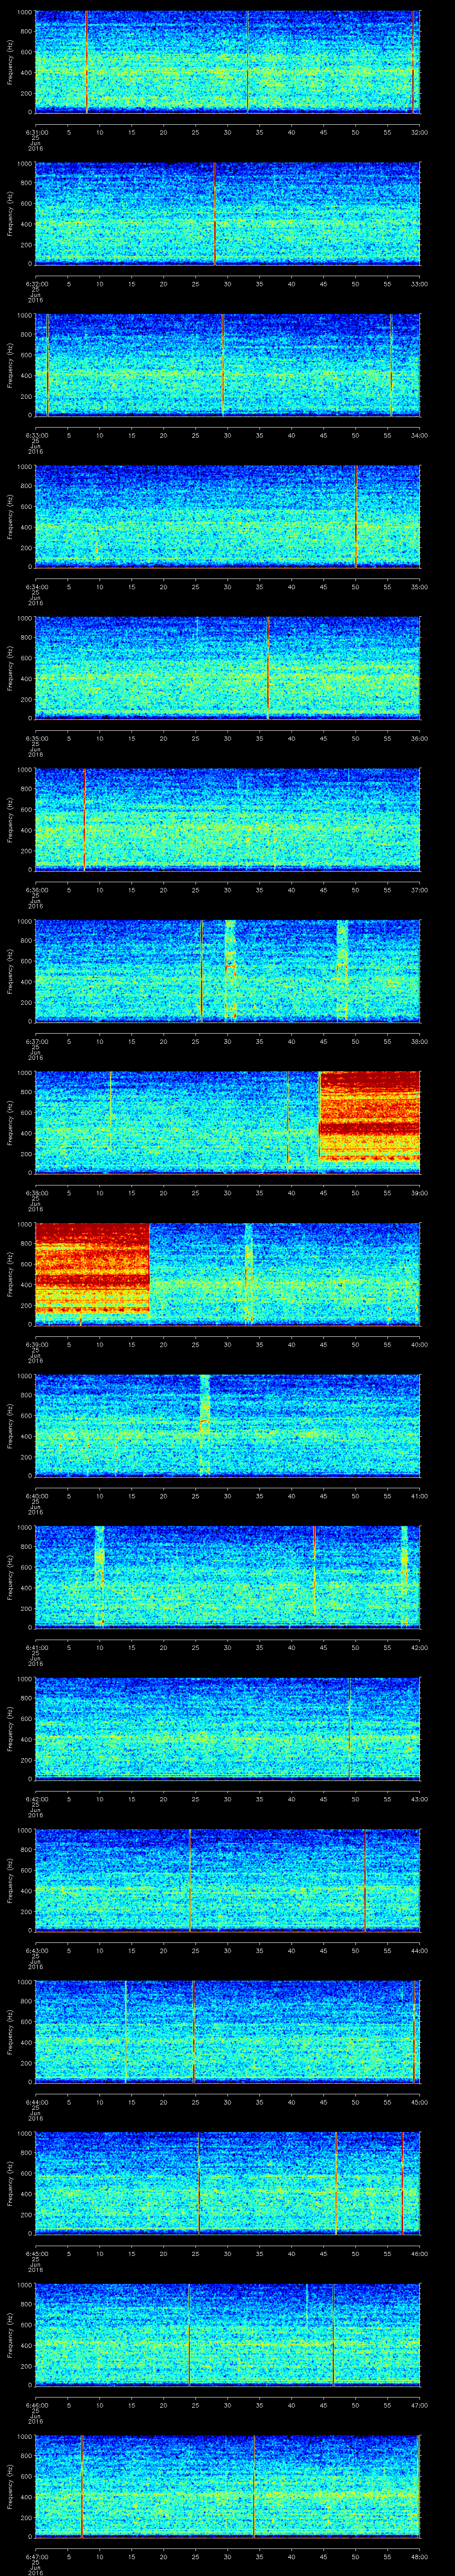
Task: Click the "45" tick label under the 6:36:00 spectrogram
Action: click(x=323, y=890)
